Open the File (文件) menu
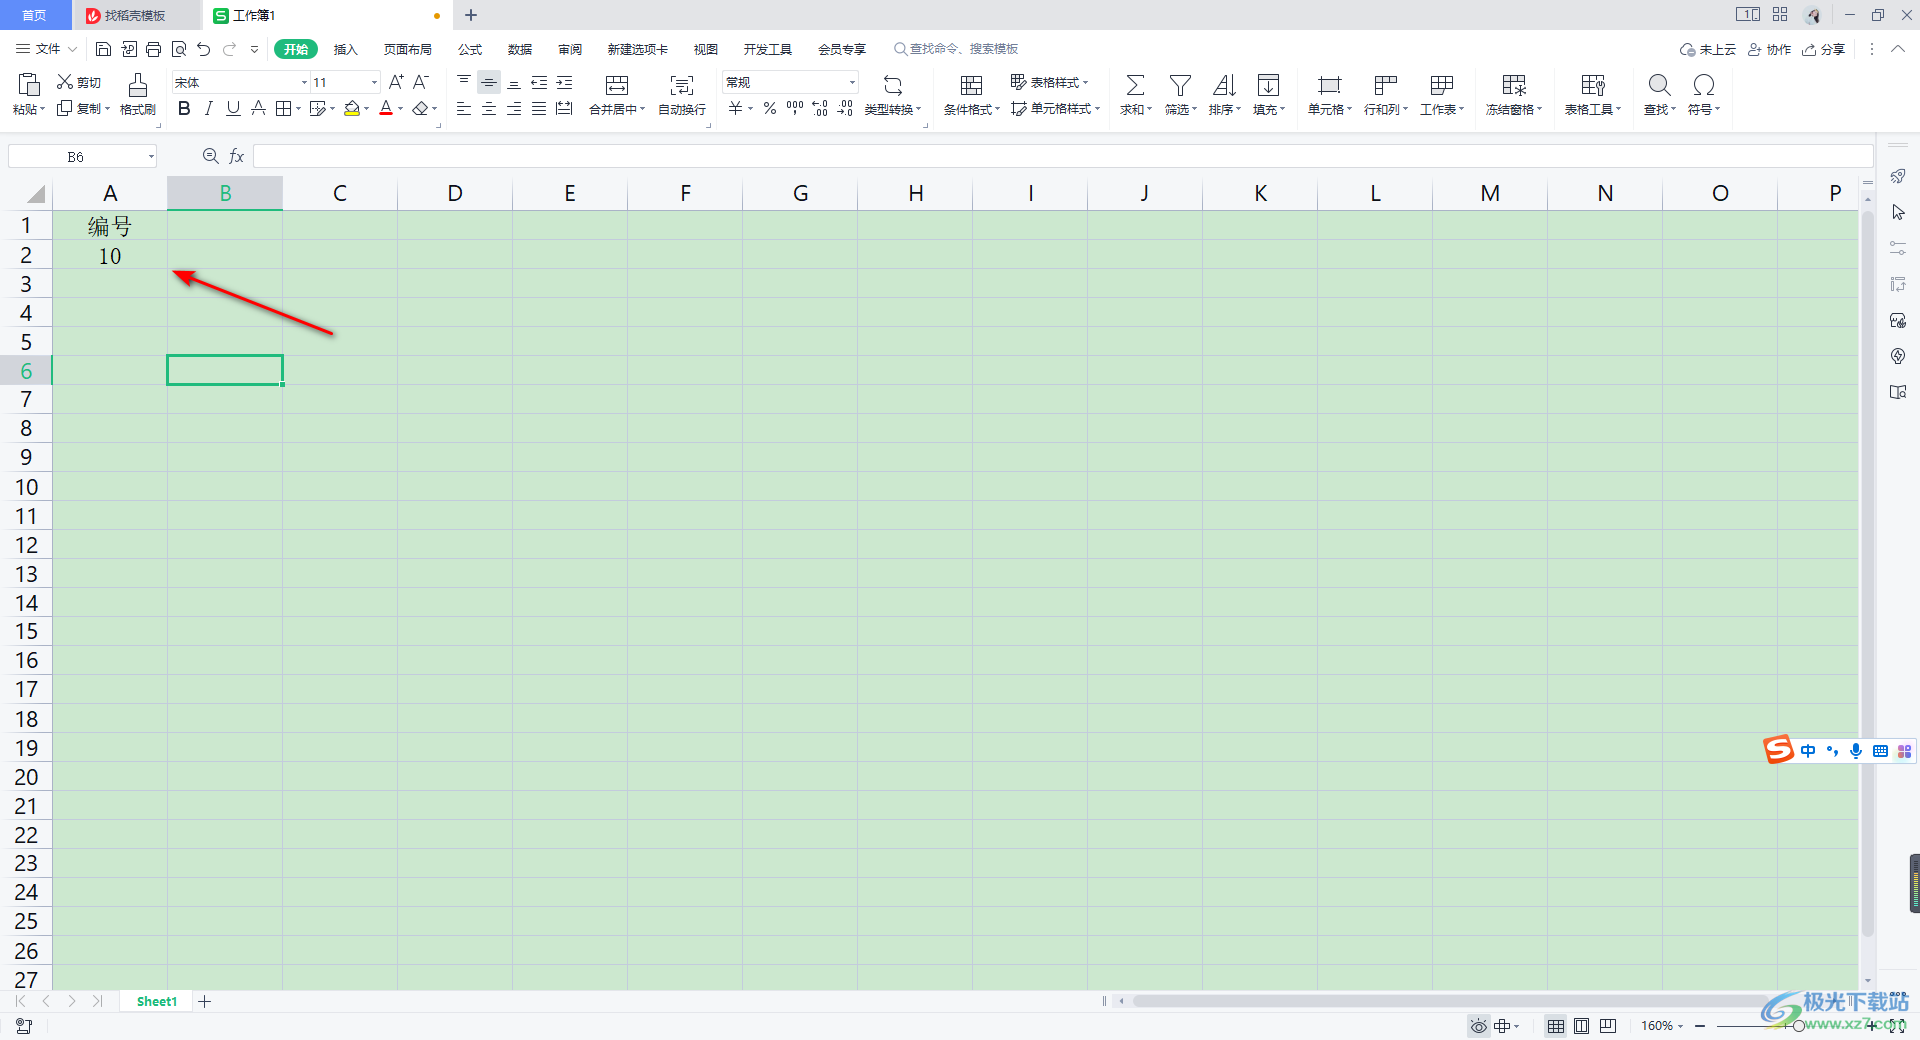 point(46,49)
